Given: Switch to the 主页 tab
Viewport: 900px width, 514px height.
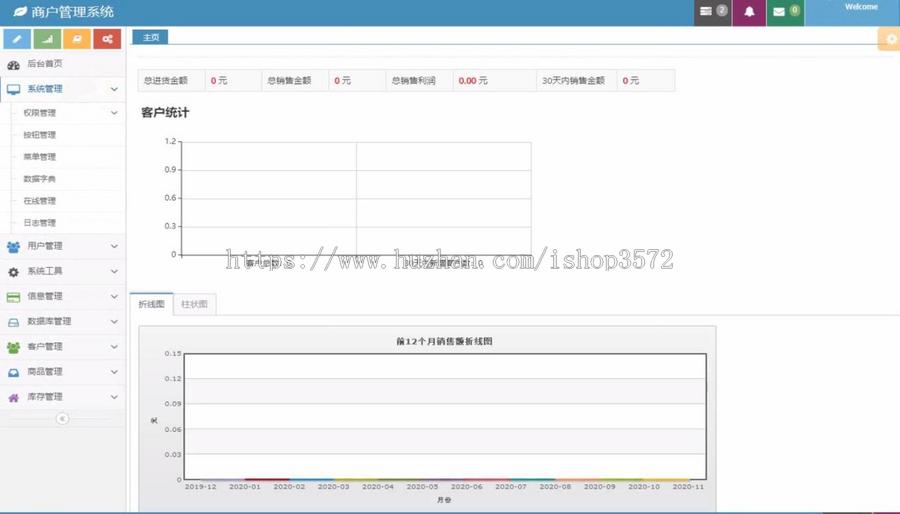Looking at the screenshot, I should (150, 37).
